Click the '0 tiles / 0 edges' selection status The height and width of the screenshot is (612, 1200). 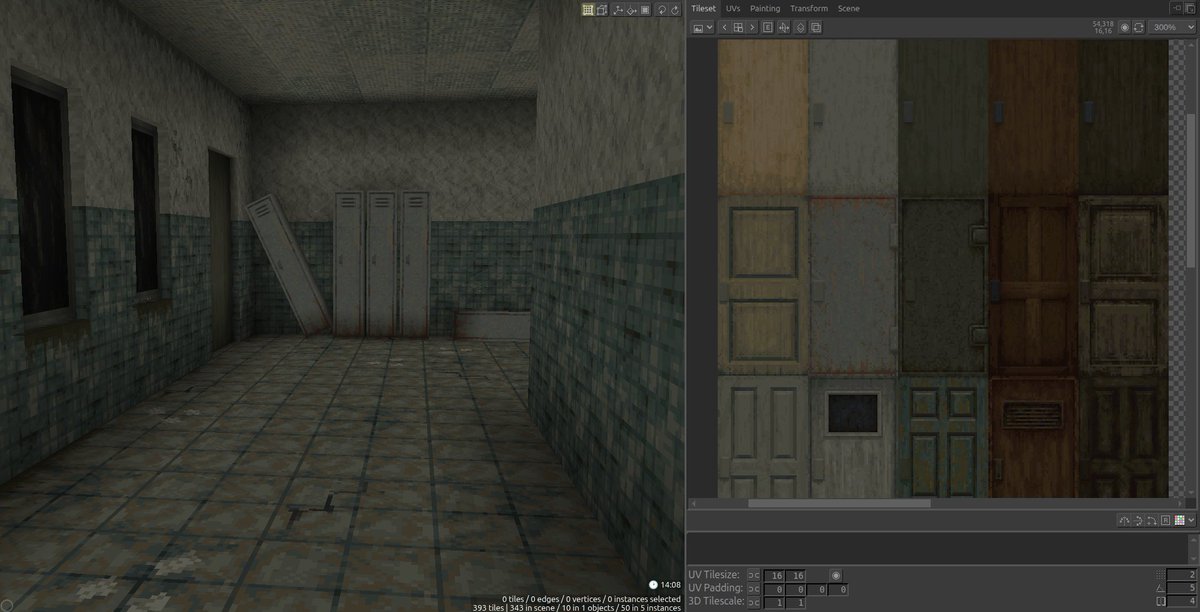pos(591,598)
